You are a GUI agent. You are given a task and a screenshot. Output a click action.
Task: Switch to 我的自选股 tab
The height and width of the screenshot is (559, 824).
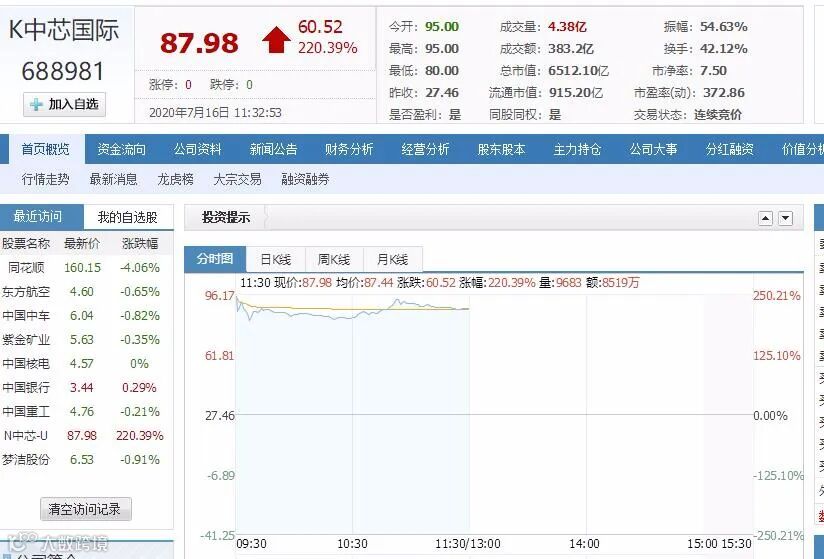click(x=128, y=217)
